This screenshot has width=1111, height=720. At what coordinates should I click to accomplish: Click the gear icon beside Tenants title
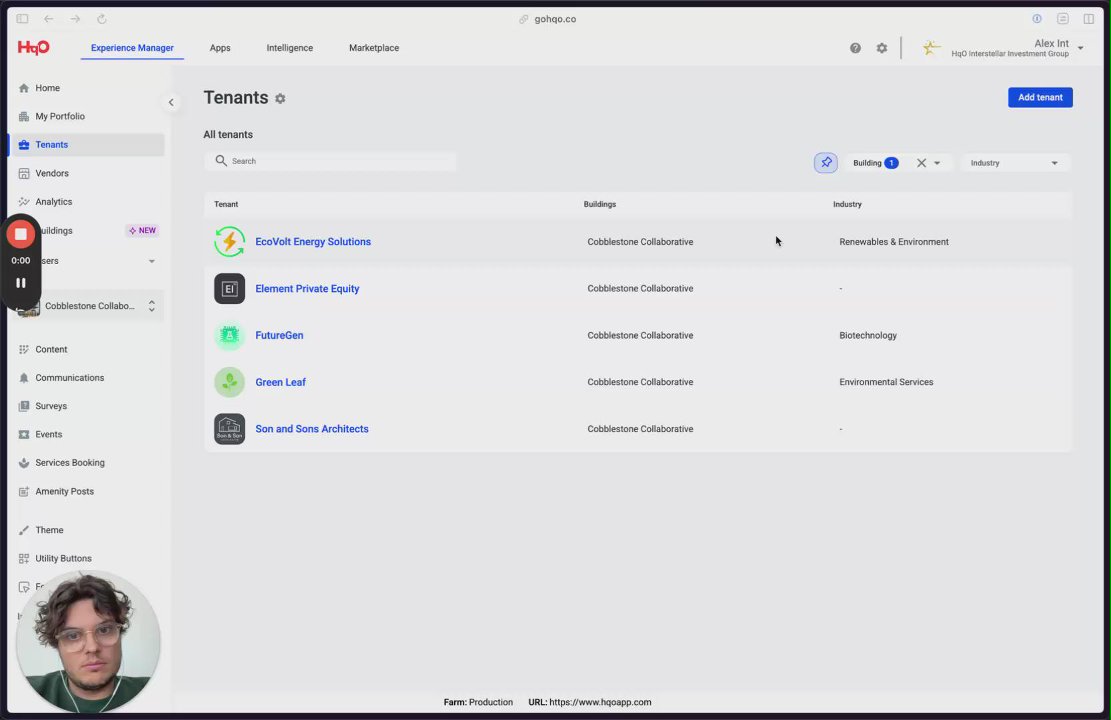[280, 99]
